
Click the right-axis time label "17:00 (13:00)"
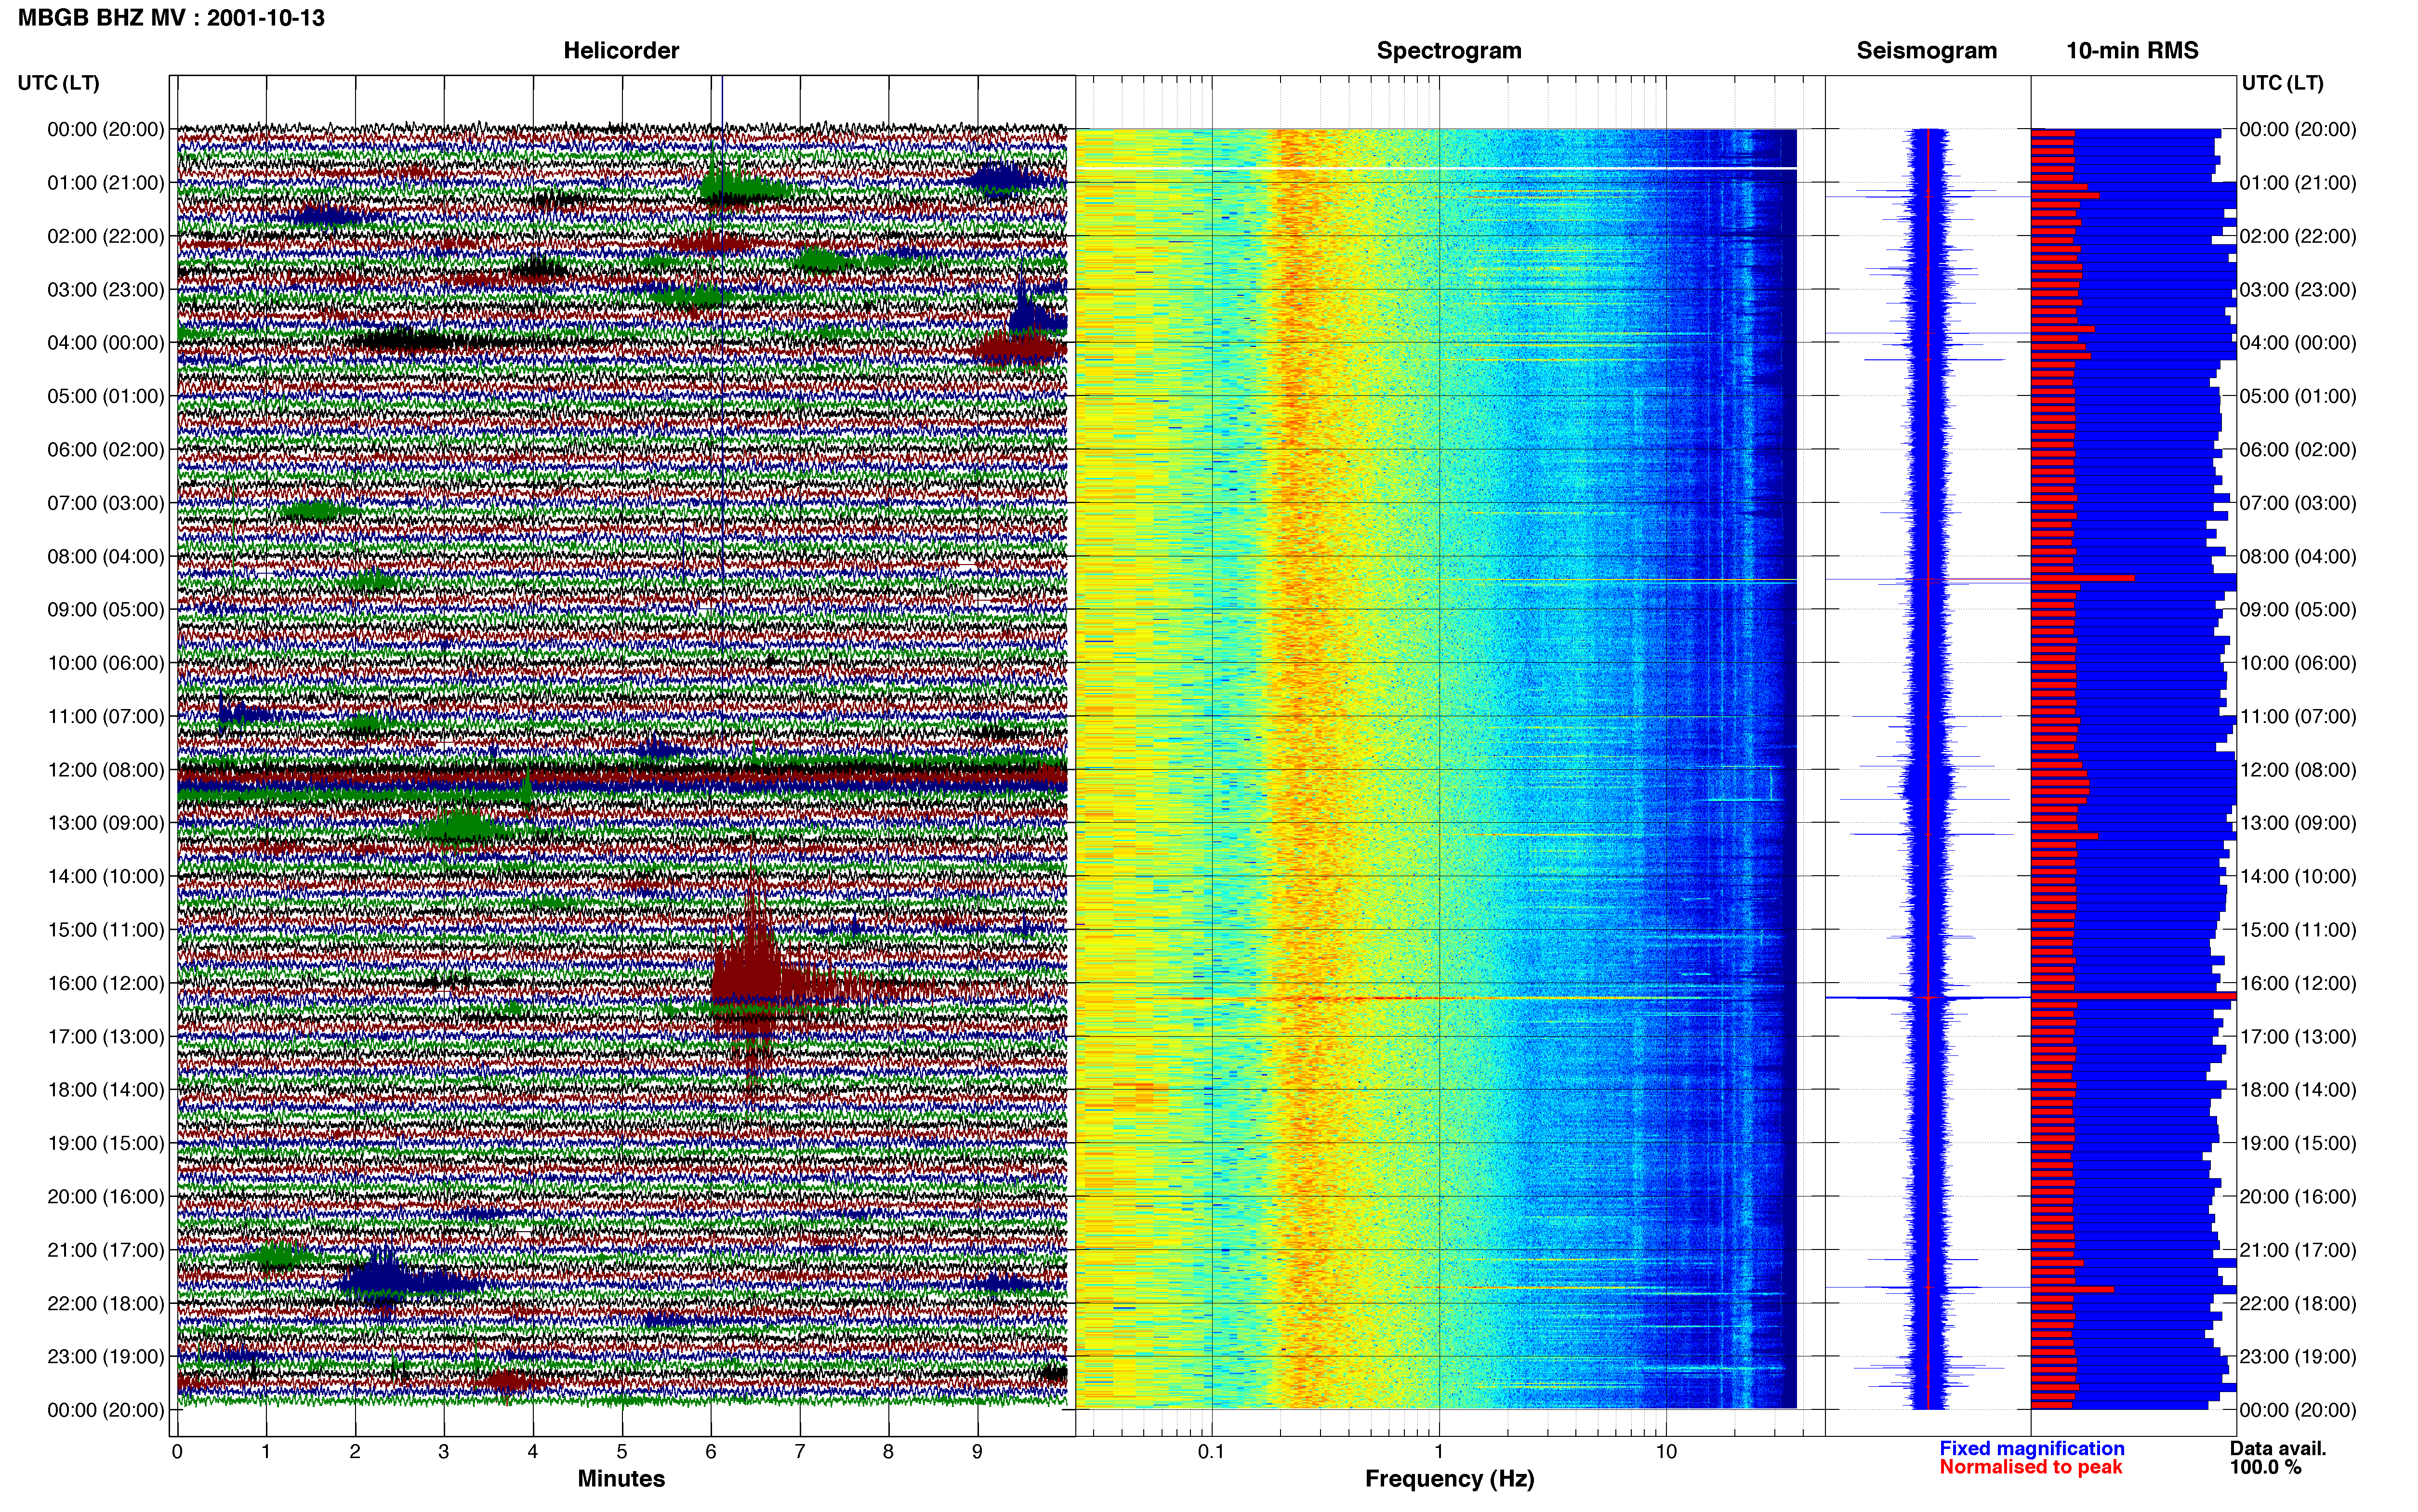pos(2298,1037)
